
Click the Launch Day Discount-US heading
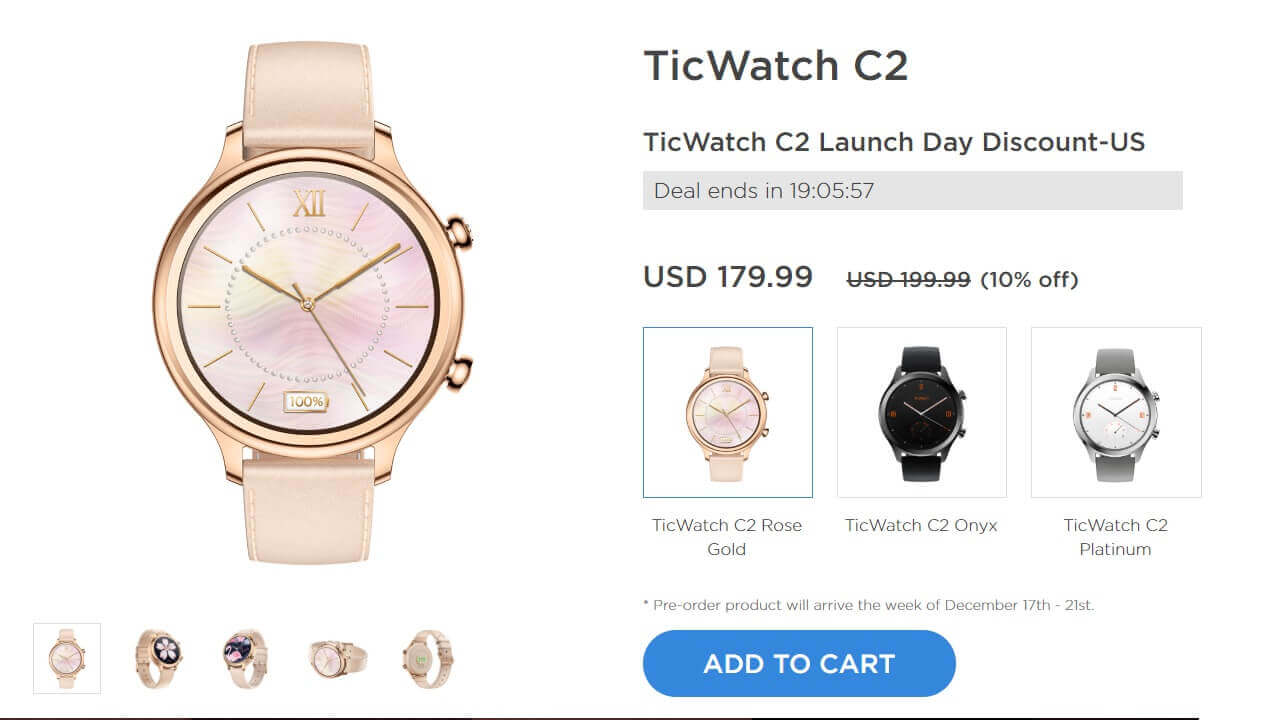(894, 142)
